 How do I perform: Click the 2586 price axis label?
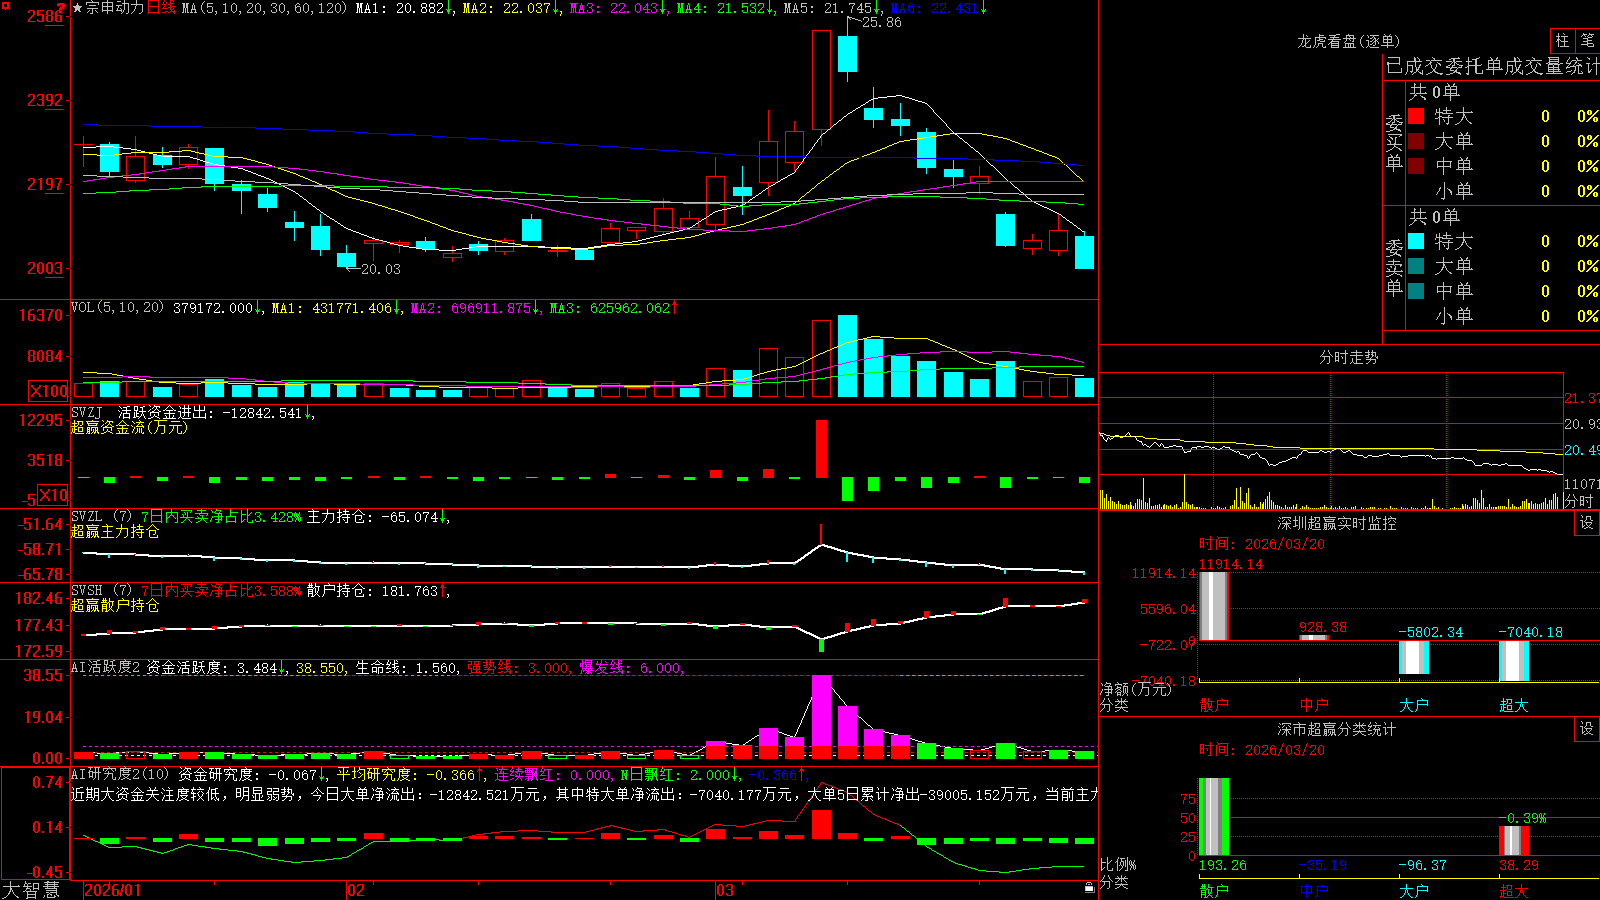click(x=45, y=16)
